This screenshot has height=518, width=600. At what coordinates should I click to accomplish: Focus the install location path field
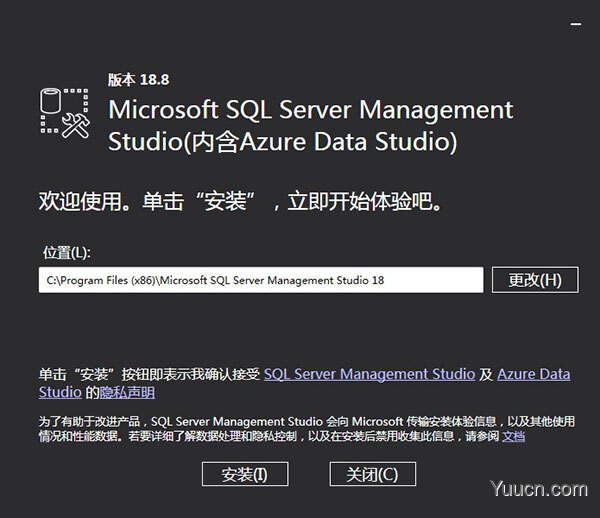tap(261, 280)
